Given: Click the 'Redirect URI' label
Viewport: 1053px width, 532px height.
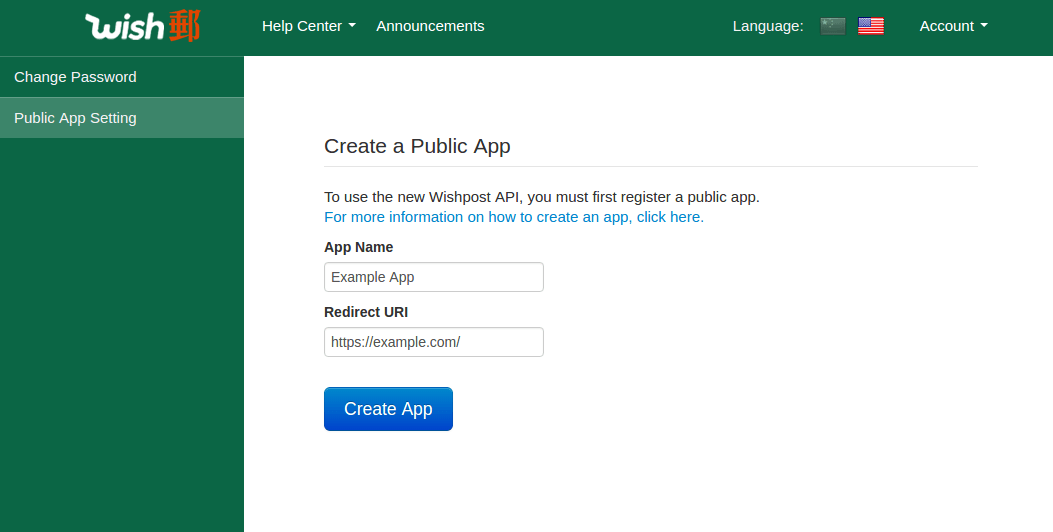Looking at the screenshot, I should click(x=366, y=312).
